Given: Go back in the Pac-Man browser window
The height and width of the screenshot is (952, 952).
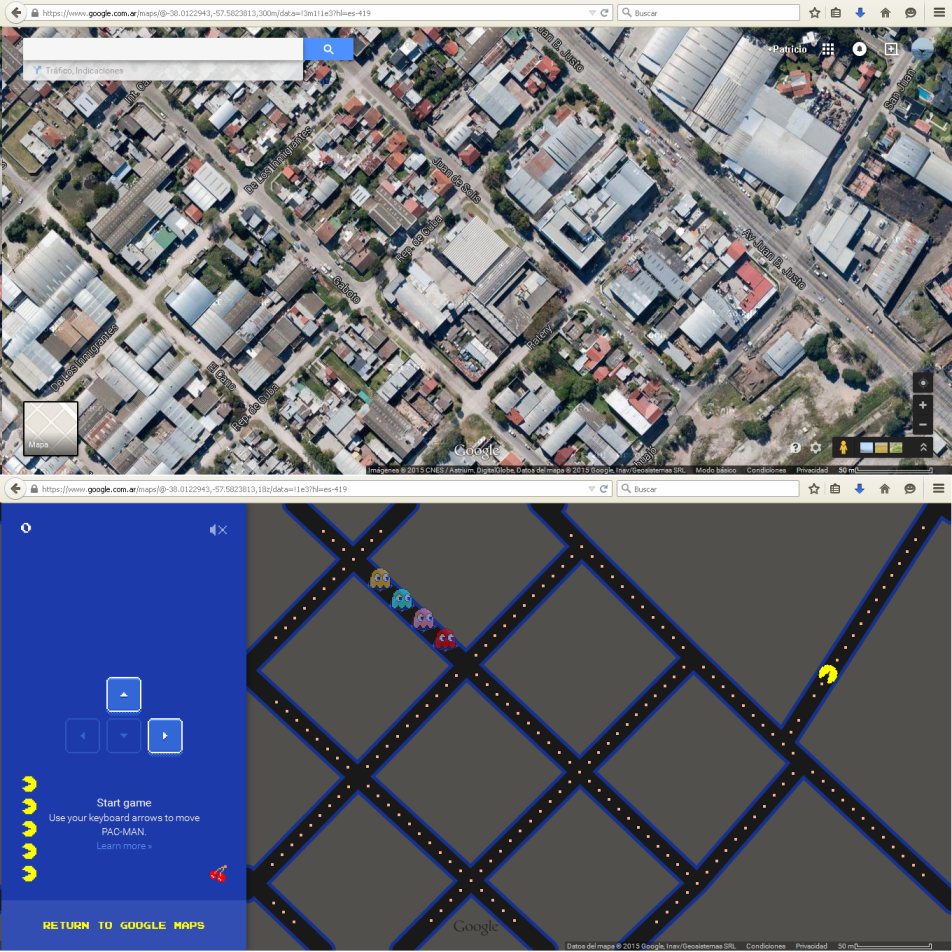Looking at the screenshot, I should coord(16,489).
